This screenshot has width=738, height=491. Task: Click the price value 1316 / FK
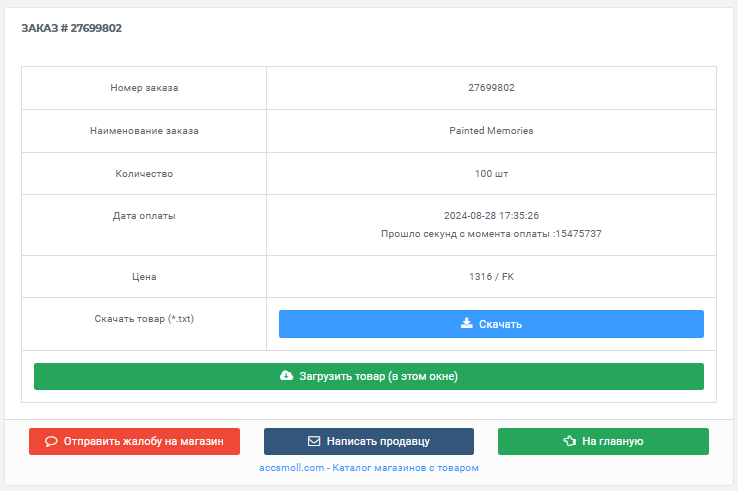tap(491, 277)
